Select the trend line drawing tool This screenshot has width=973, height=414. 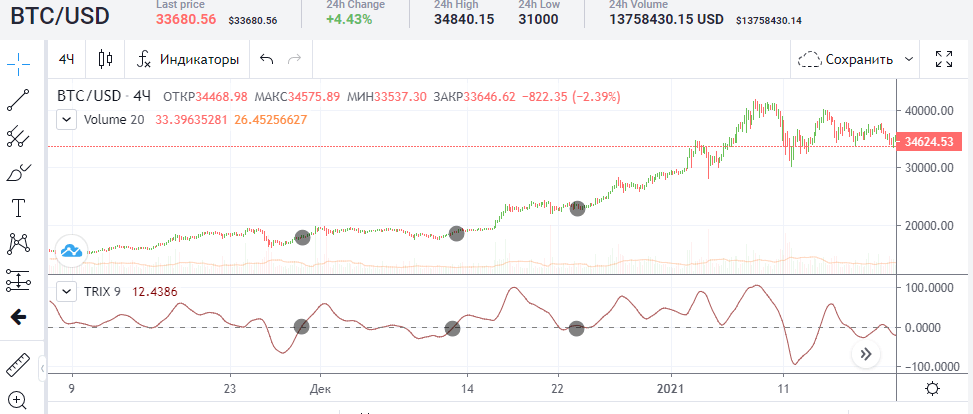click(18, 99)
